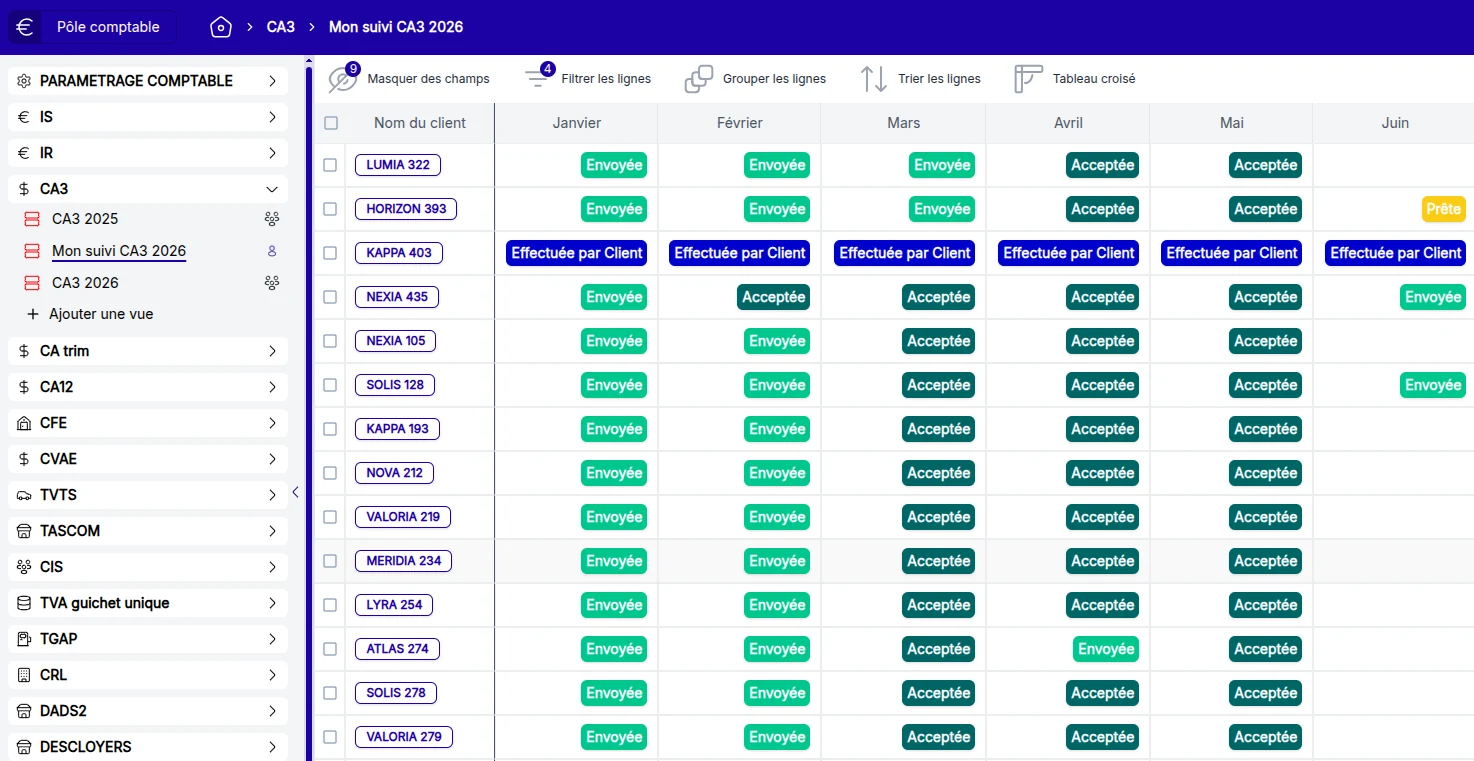Check the LUMIA 322 row checkbox
This screenshot has height=761, width=1474.
click(x=330, y=165)
